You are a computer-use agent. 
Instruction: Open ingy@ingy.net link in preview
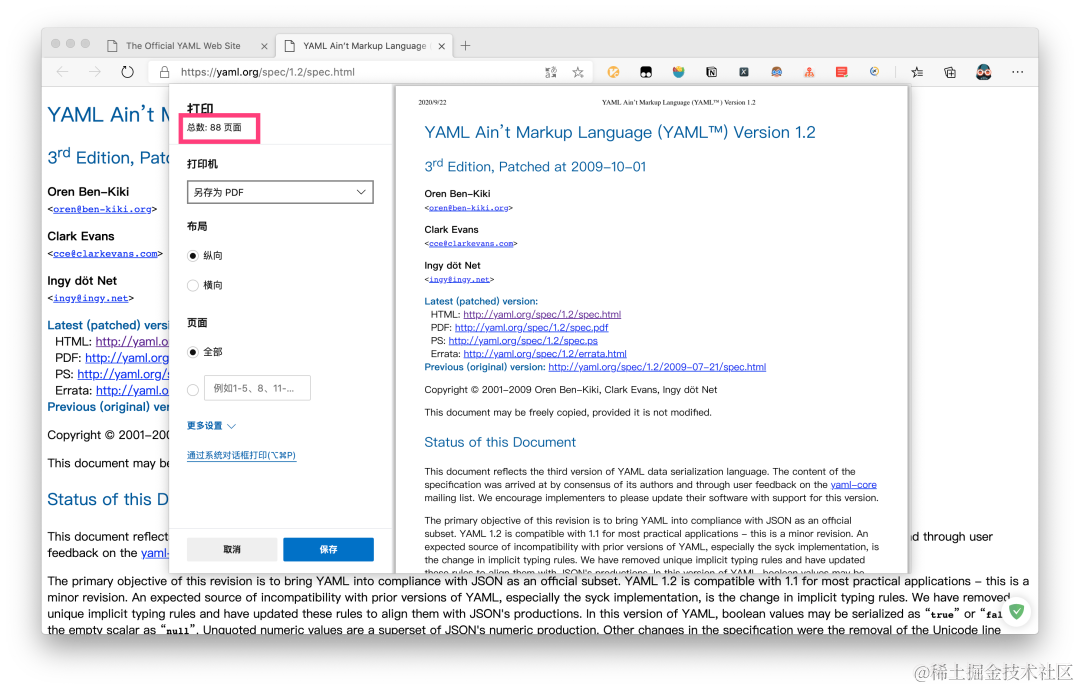tap(459, 279)
